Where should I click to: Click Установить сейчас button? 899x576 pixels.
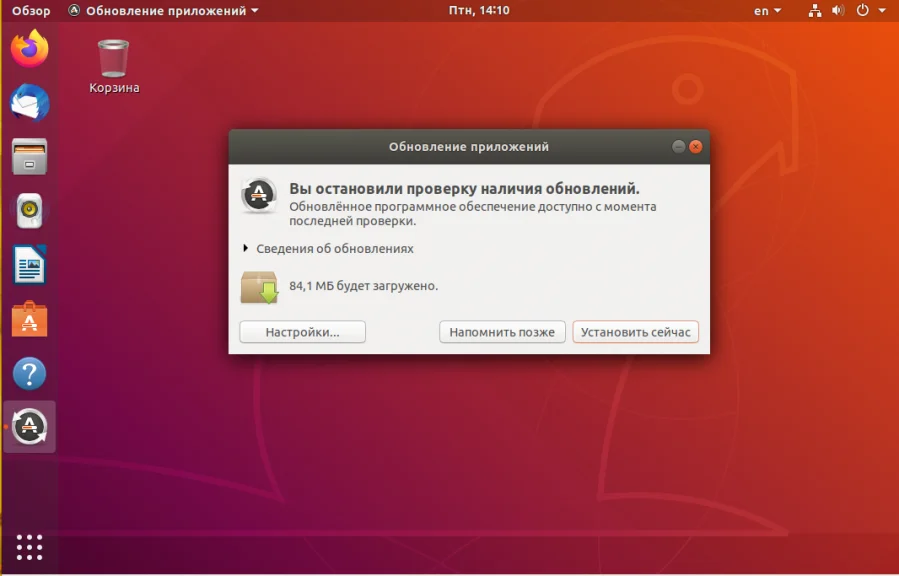coord(635,332)
